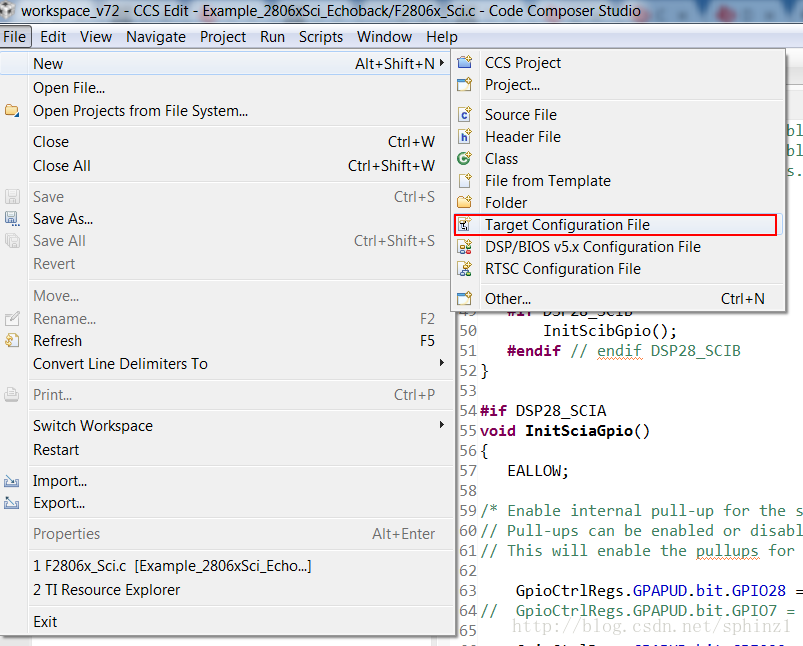Click the RTSC Configuration File icon
This screenshot has height=646, width=803.
coord(464,268)
